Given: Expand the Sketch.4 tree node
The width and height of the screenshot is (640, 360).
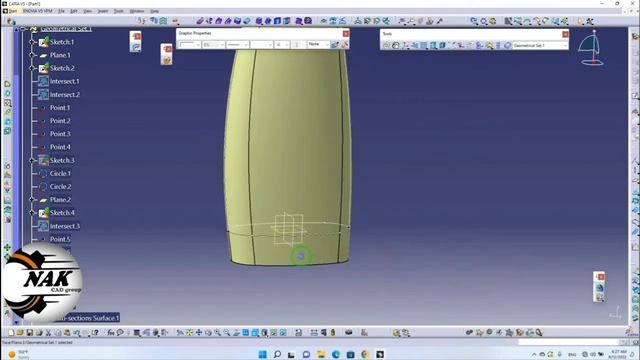Looking at the screenshot, I should (32, 213).
